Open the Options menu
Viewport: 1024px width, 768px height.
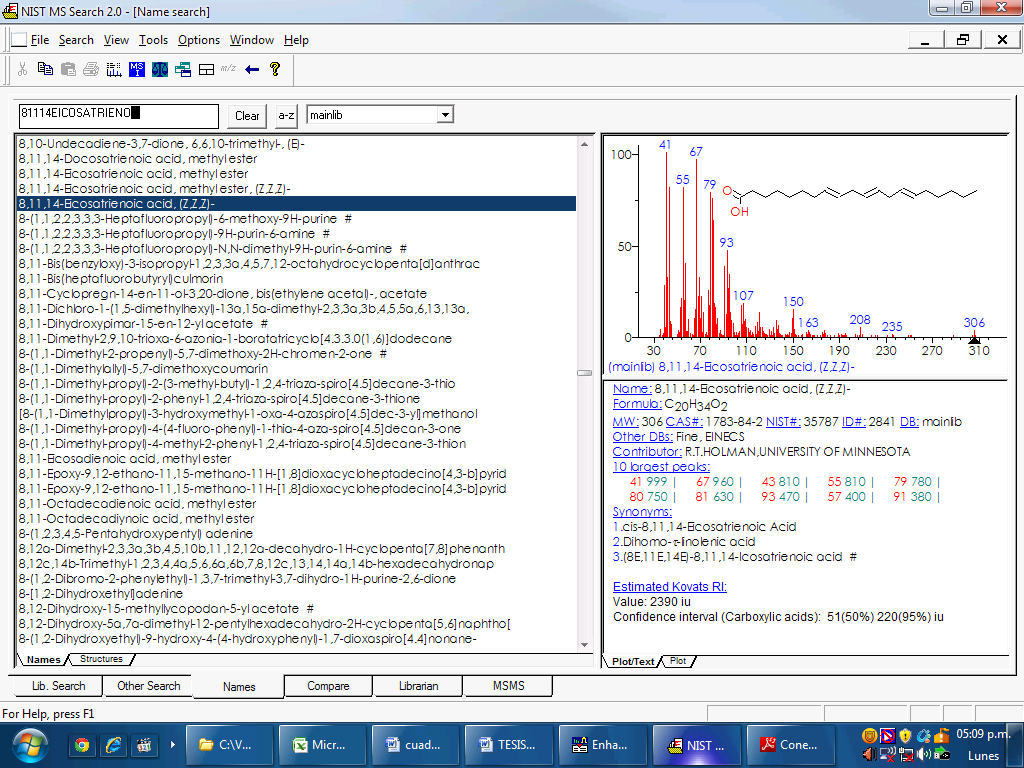tap(199, 40)
